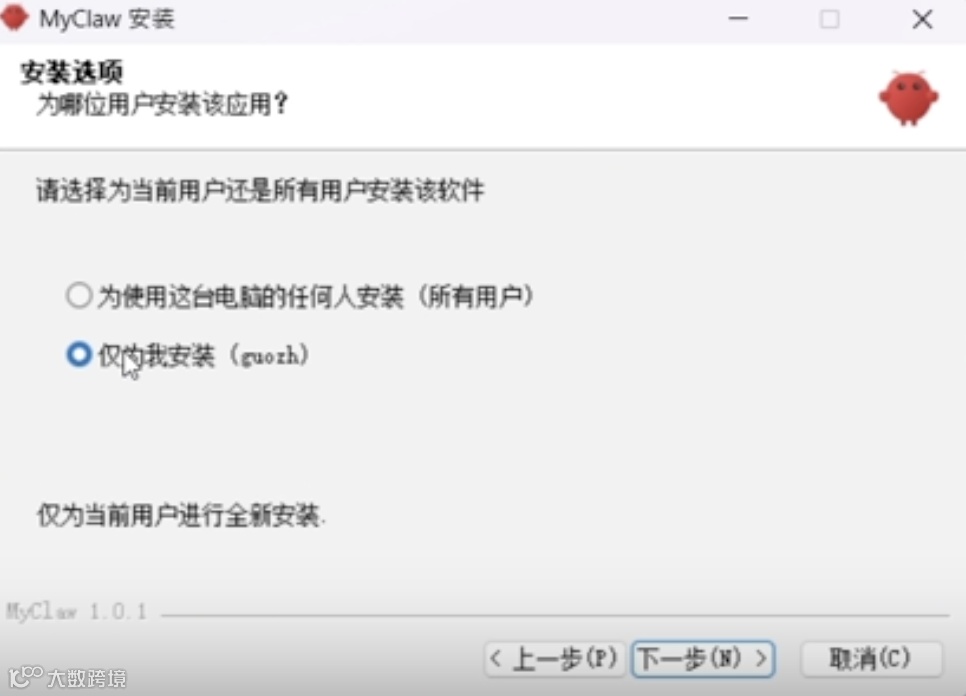Select install only for me (guozh) option
This screenshot has height=696, width=966.
(x=79, y=355)
